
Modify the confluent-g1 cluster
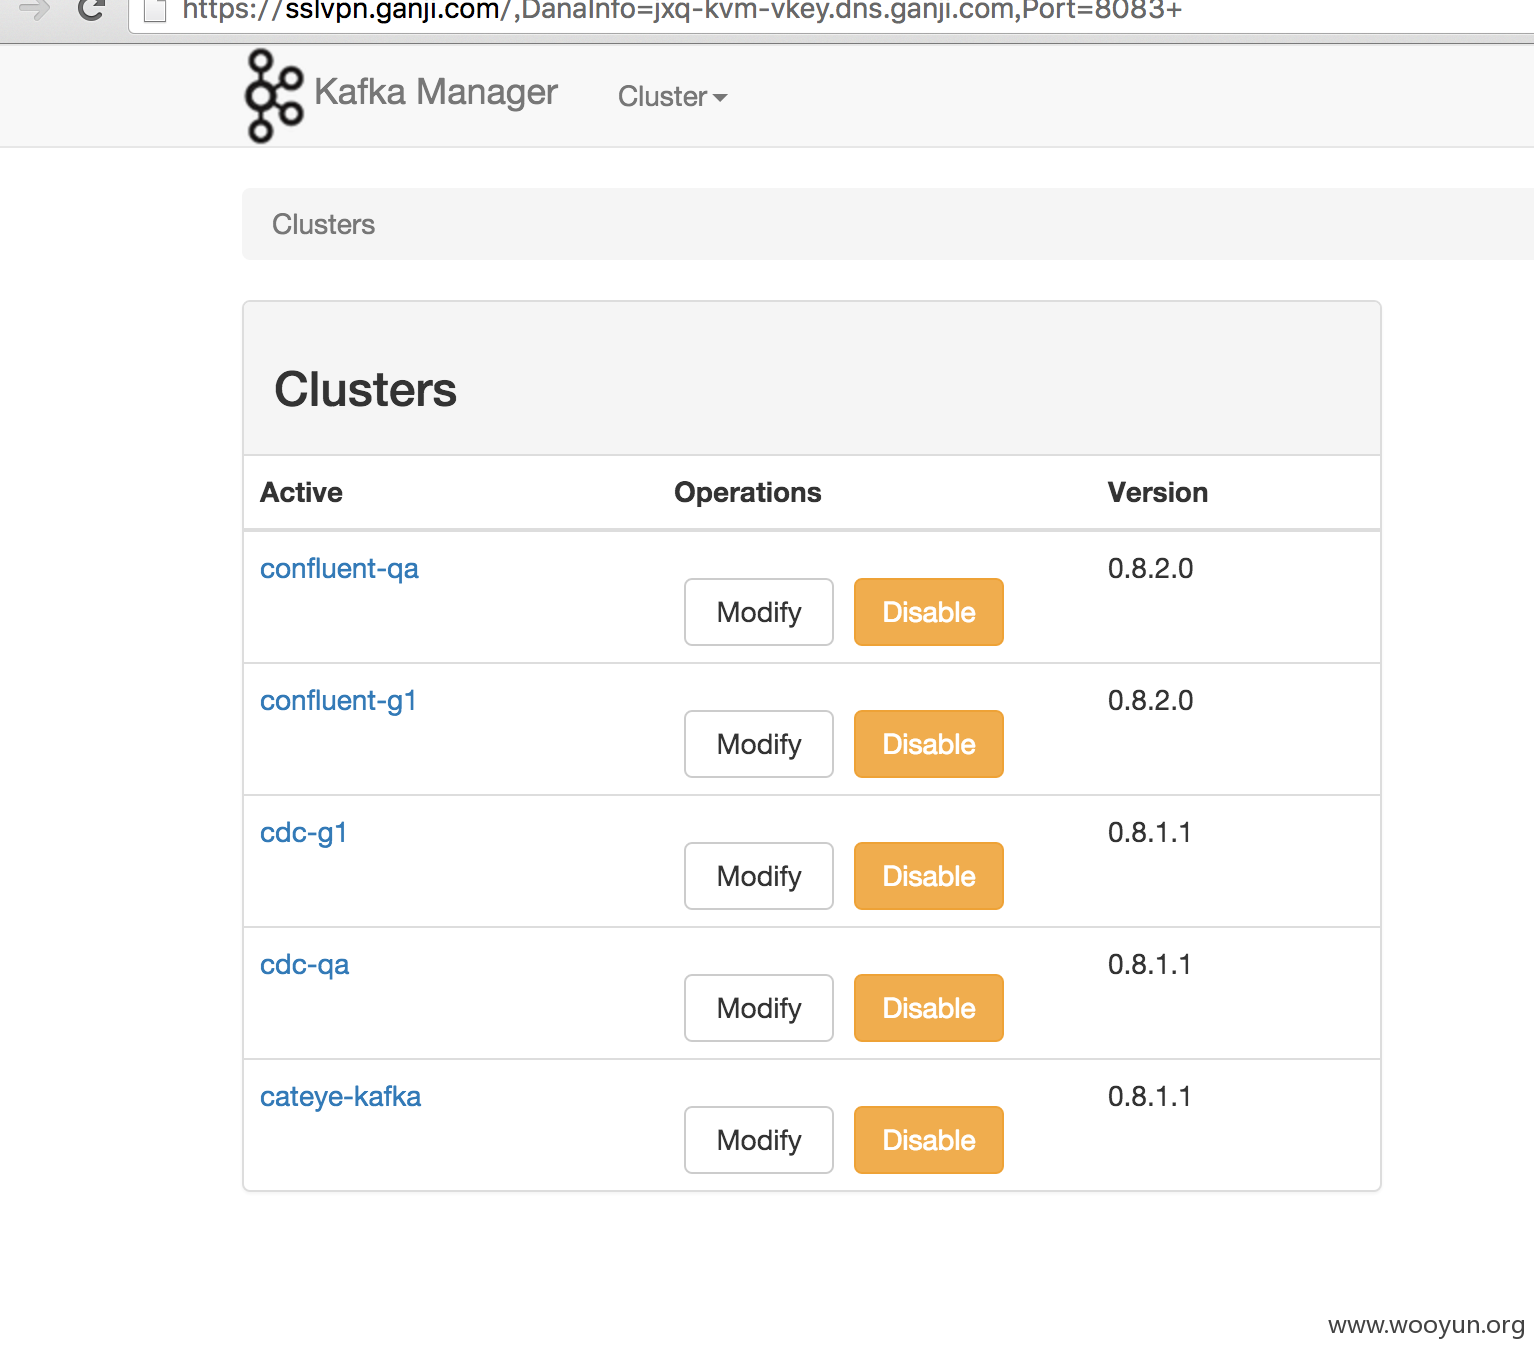(759, 744)
